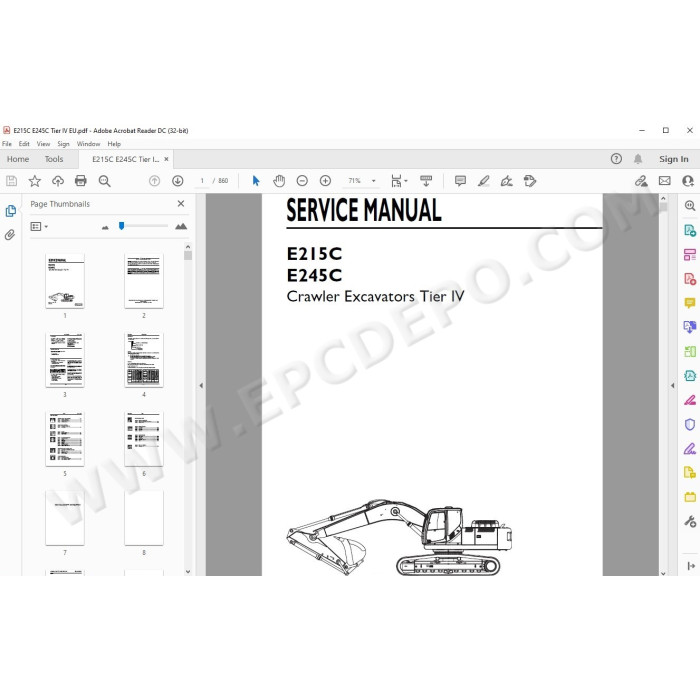Open the notifications bell
Screen dimensions: 700x700
tap(638, 158)
